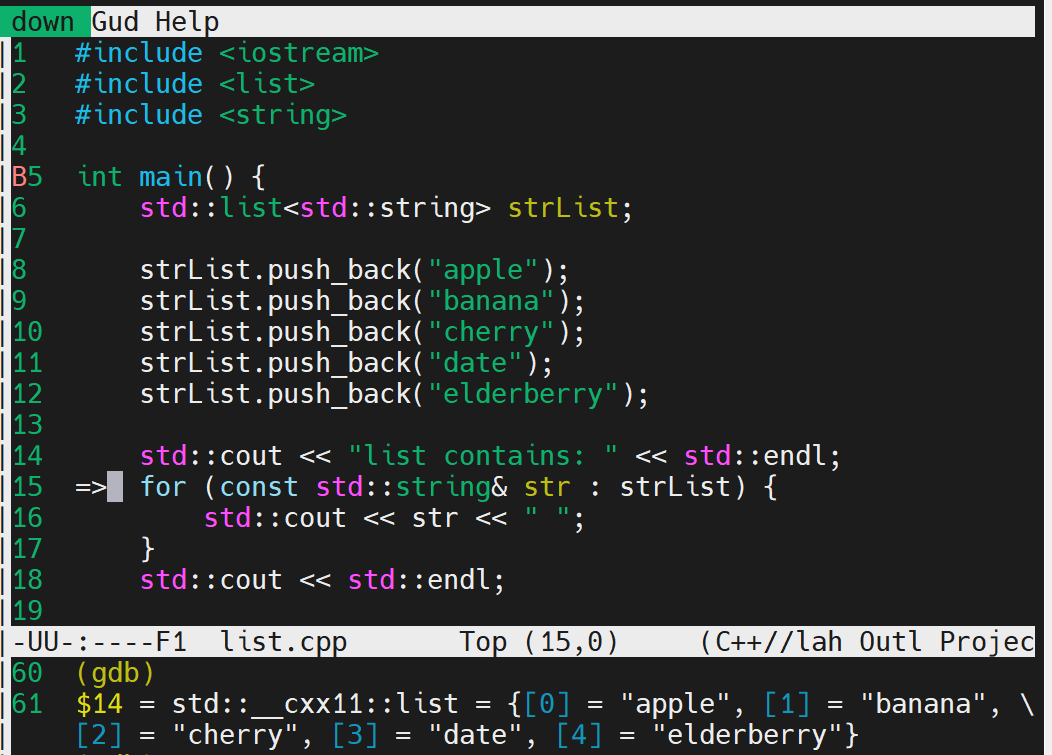Click the "cherry" string on line 10
1052x755 pixels.
click(490, 332)
